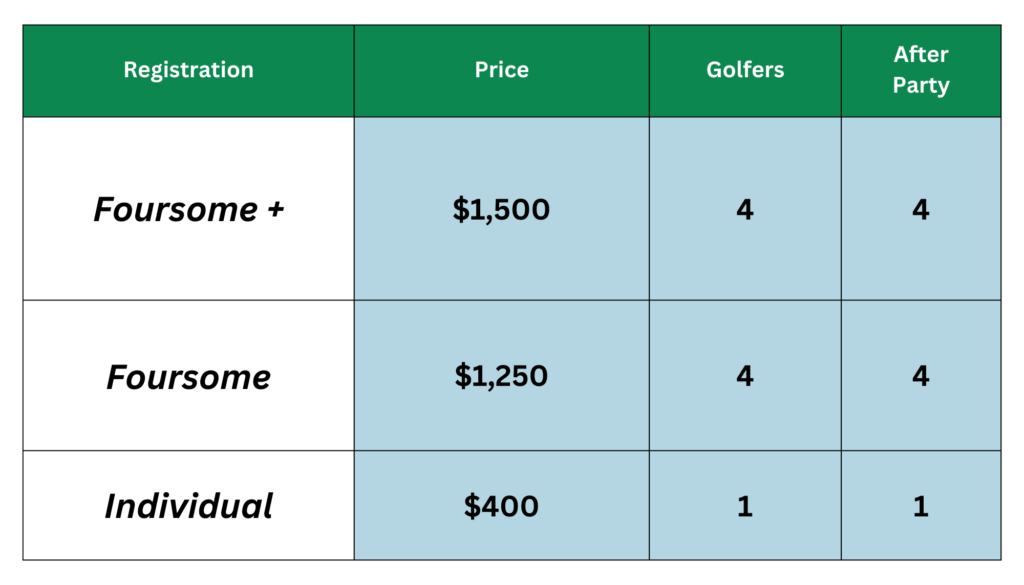Click After Party count for Foursome + row
This screenshot has width=1024, height=585.
tap(921, 209)
